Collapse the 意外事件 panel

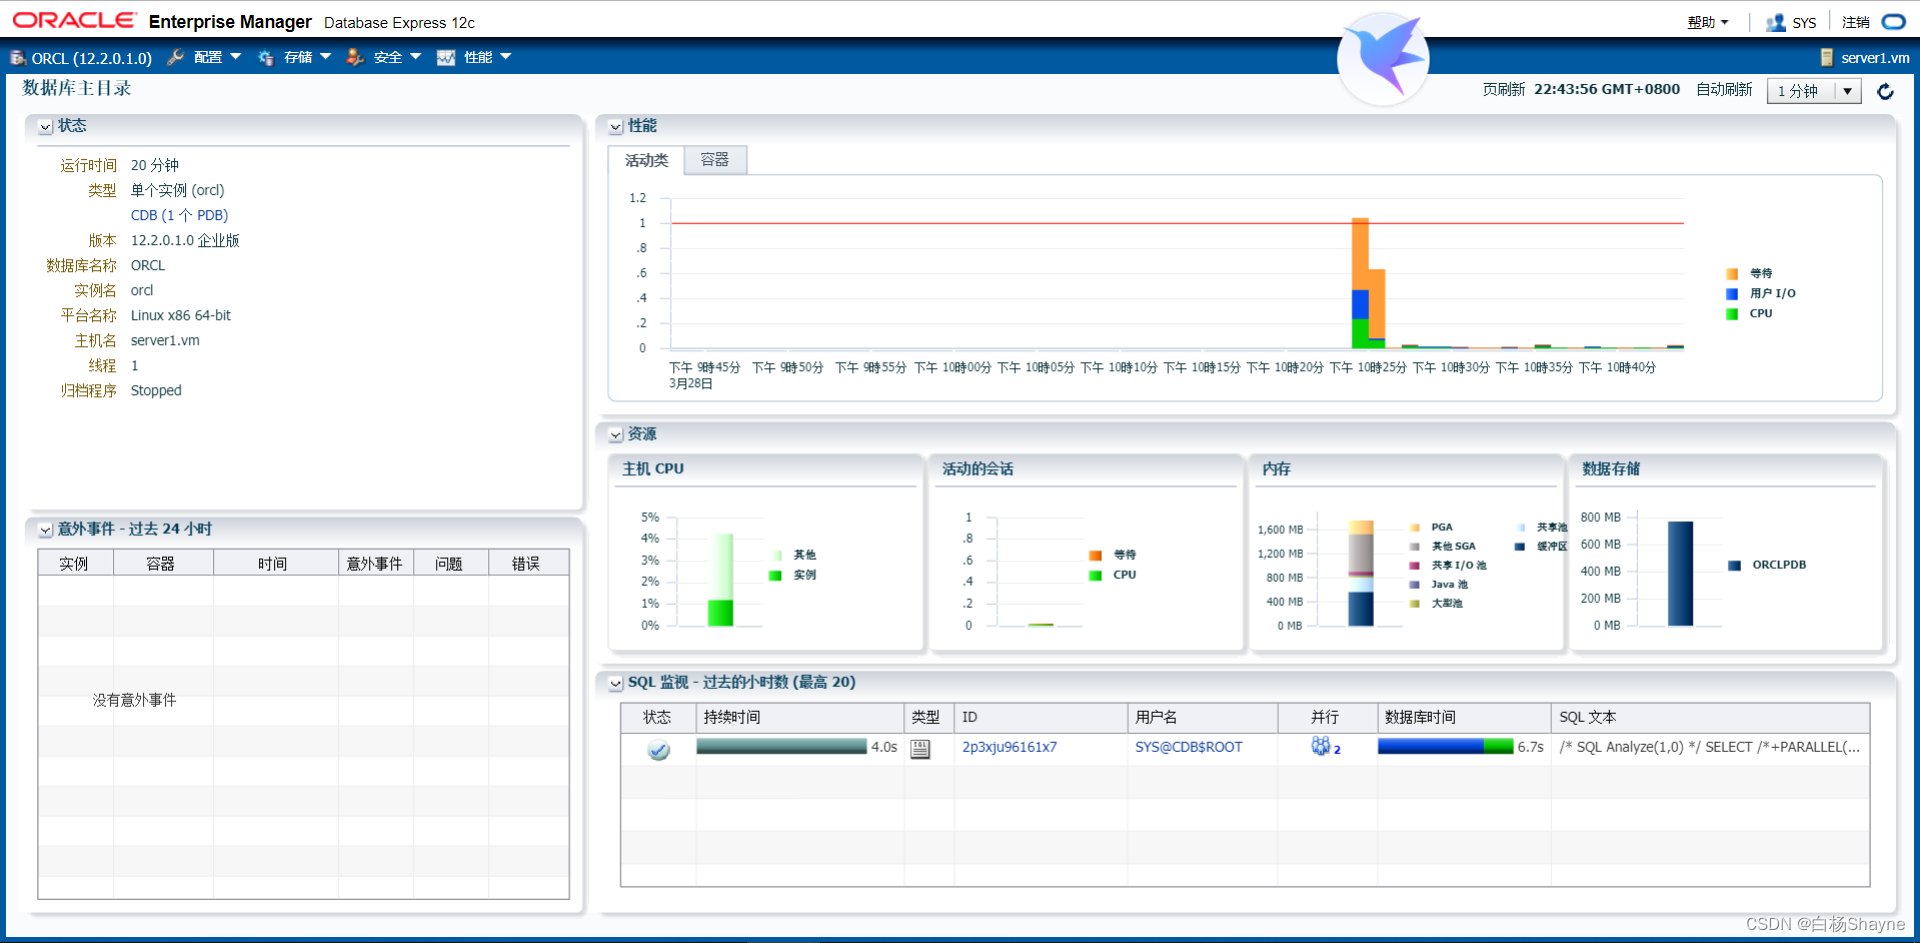pyautogui.click(x=45, y=530)
